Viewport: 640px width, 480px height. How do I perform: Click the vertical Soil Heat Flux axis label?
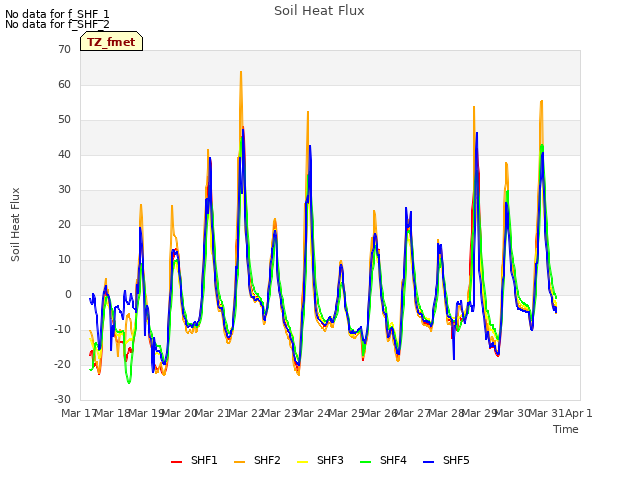[x=15, y=224]
